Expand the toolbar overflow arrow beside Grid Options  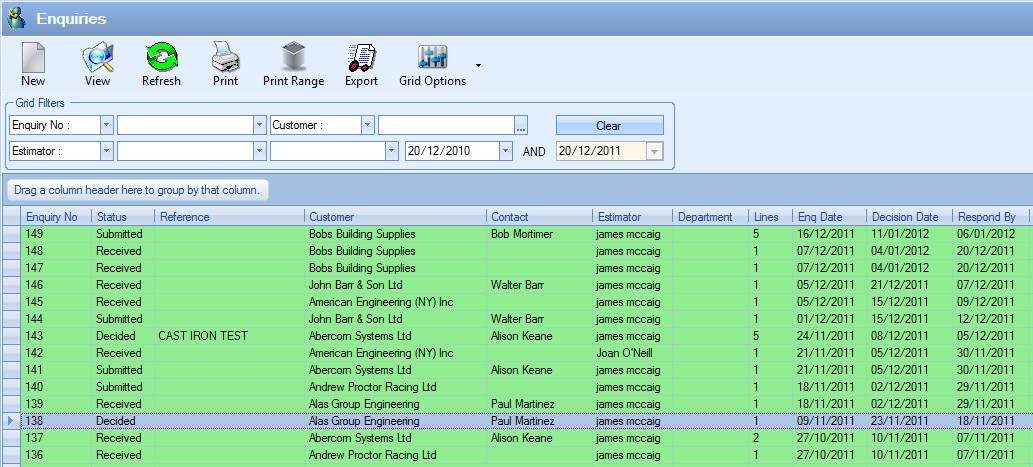tap(478, 66)
